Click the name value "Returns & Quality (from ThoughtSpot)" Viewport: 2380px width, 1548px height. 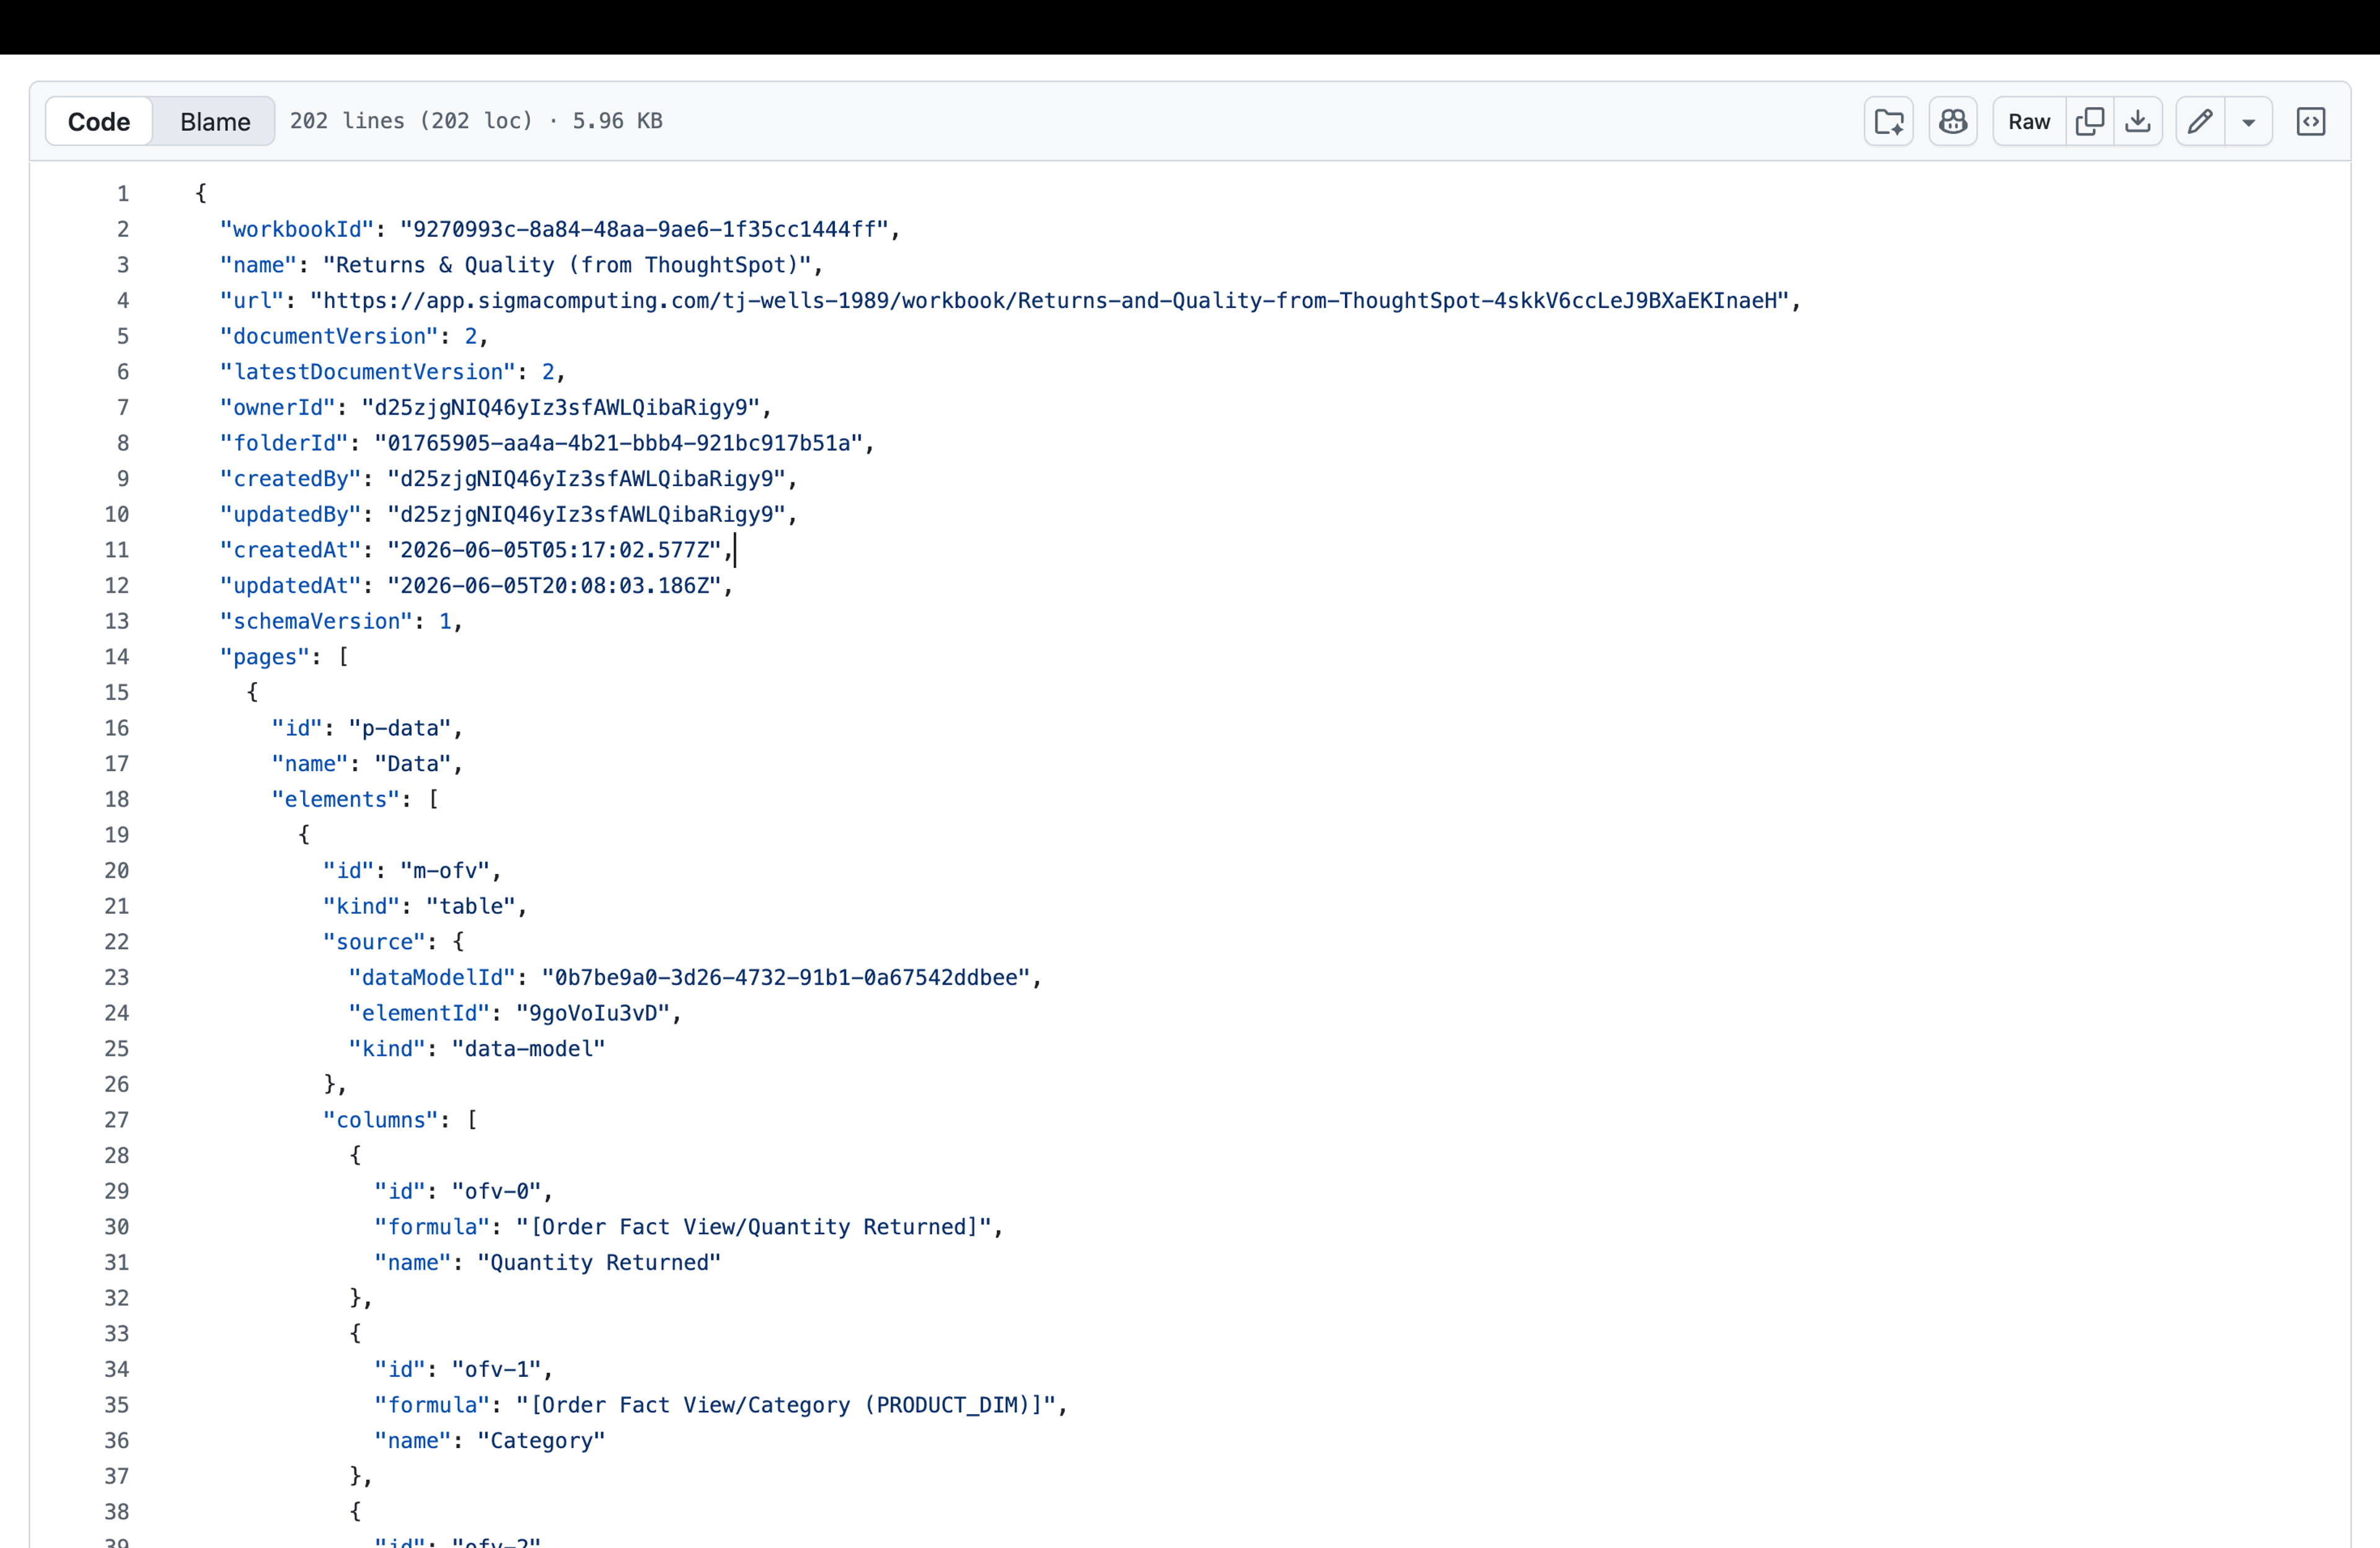click(567, 265)
